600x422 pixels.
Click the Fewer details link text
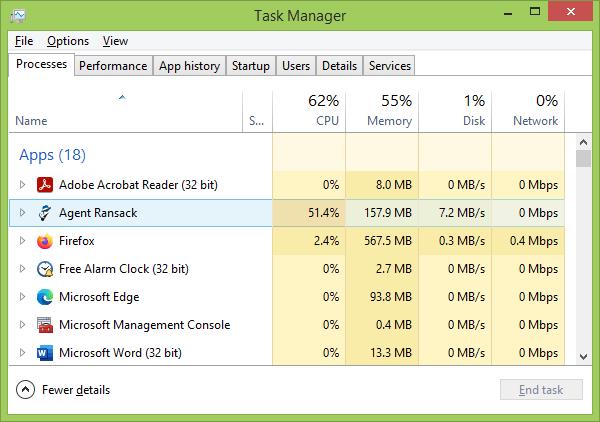point(76,390)
